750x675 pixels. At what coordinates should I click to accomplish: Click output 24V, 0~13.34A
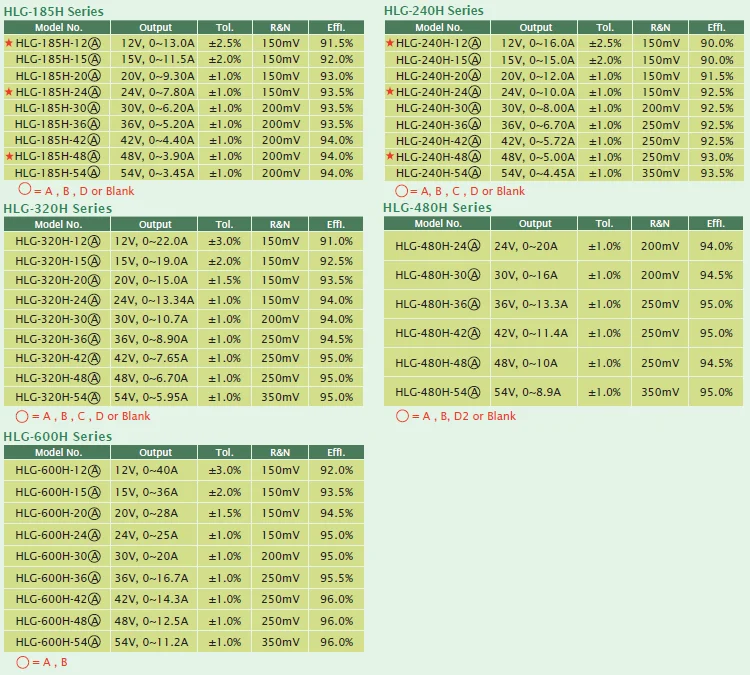(x=154, y=300)
